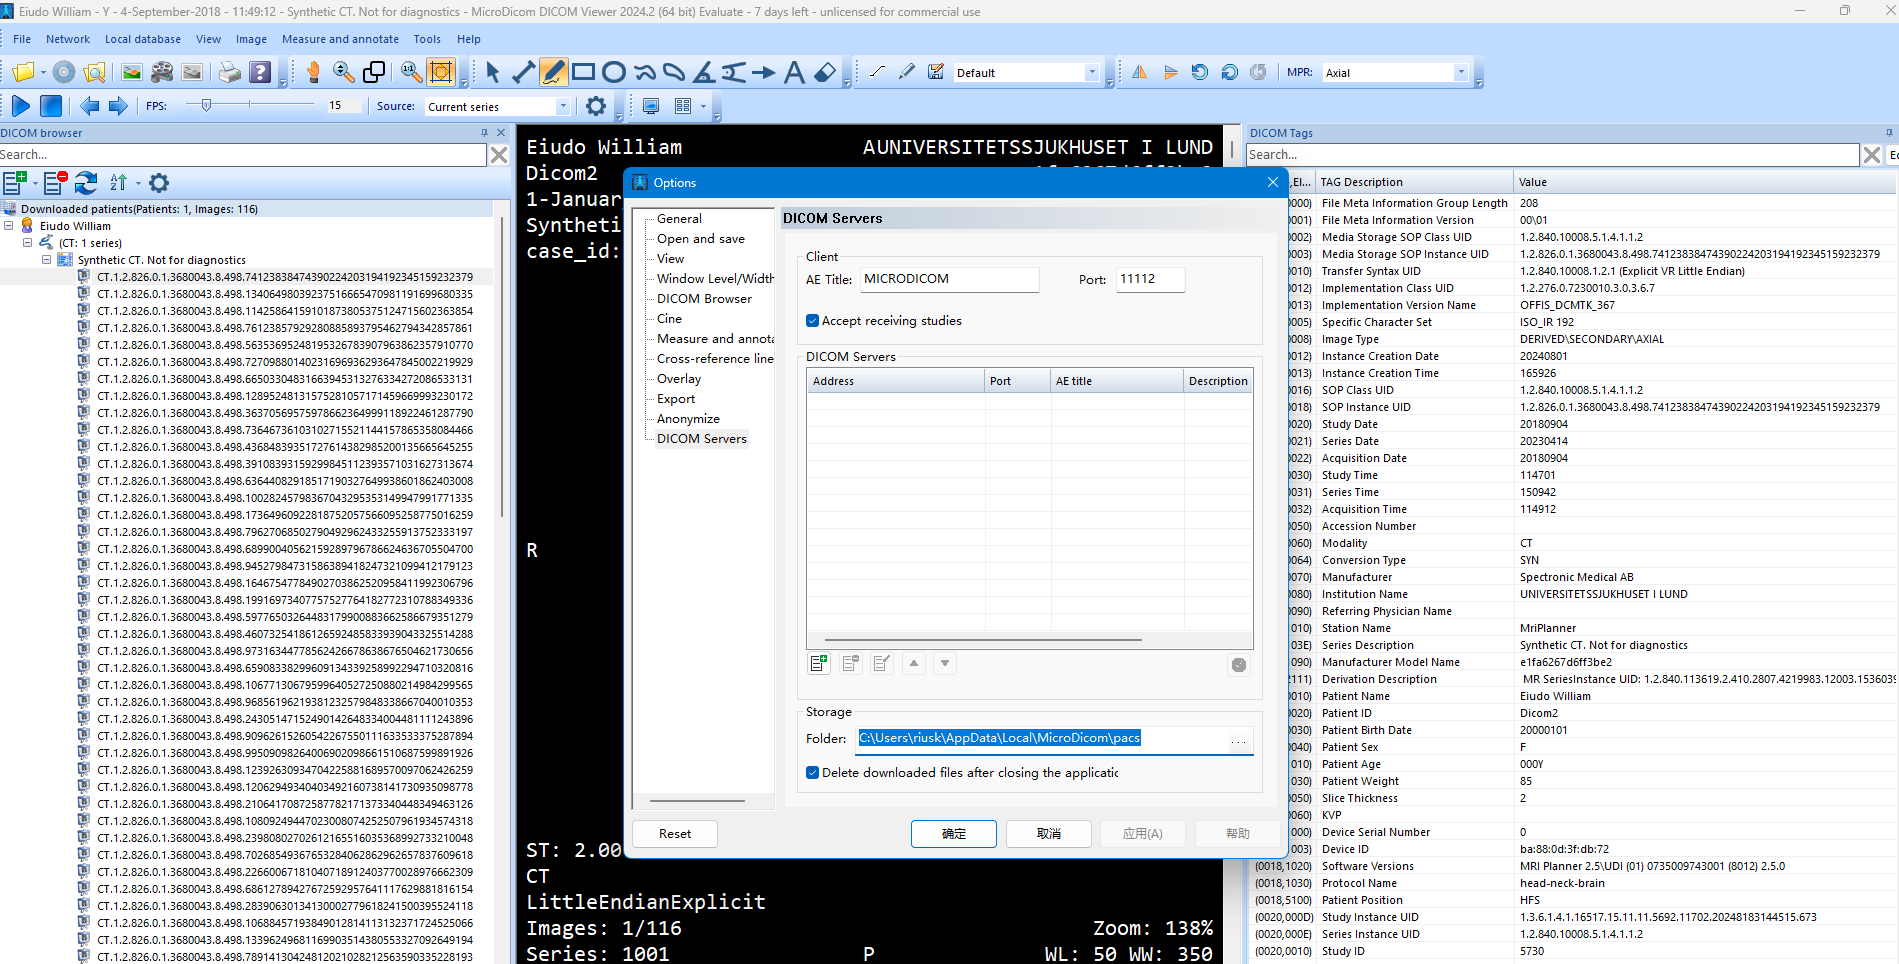1899x964 pixels.
Task: Open the Image menu
Action: pyautogui.click(x=251, y=39)
